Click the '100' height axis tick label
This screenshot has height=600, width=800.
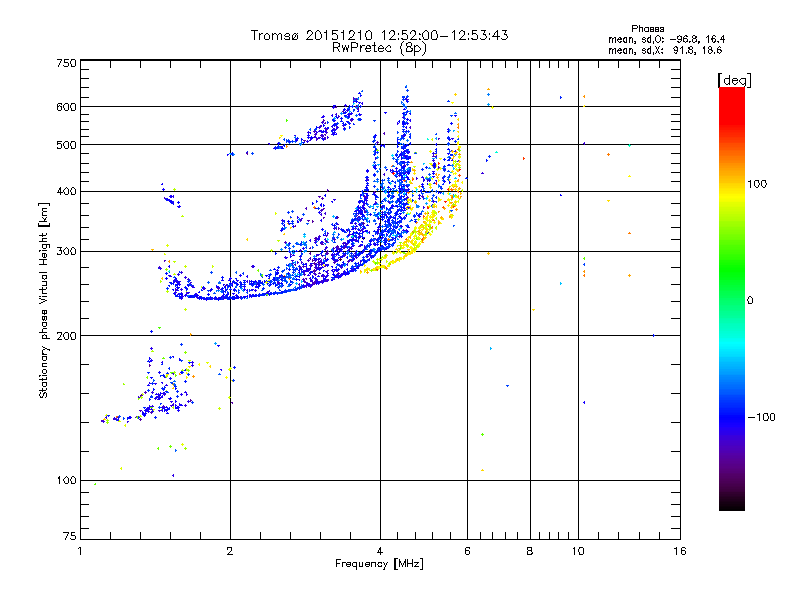coord(67,481)
